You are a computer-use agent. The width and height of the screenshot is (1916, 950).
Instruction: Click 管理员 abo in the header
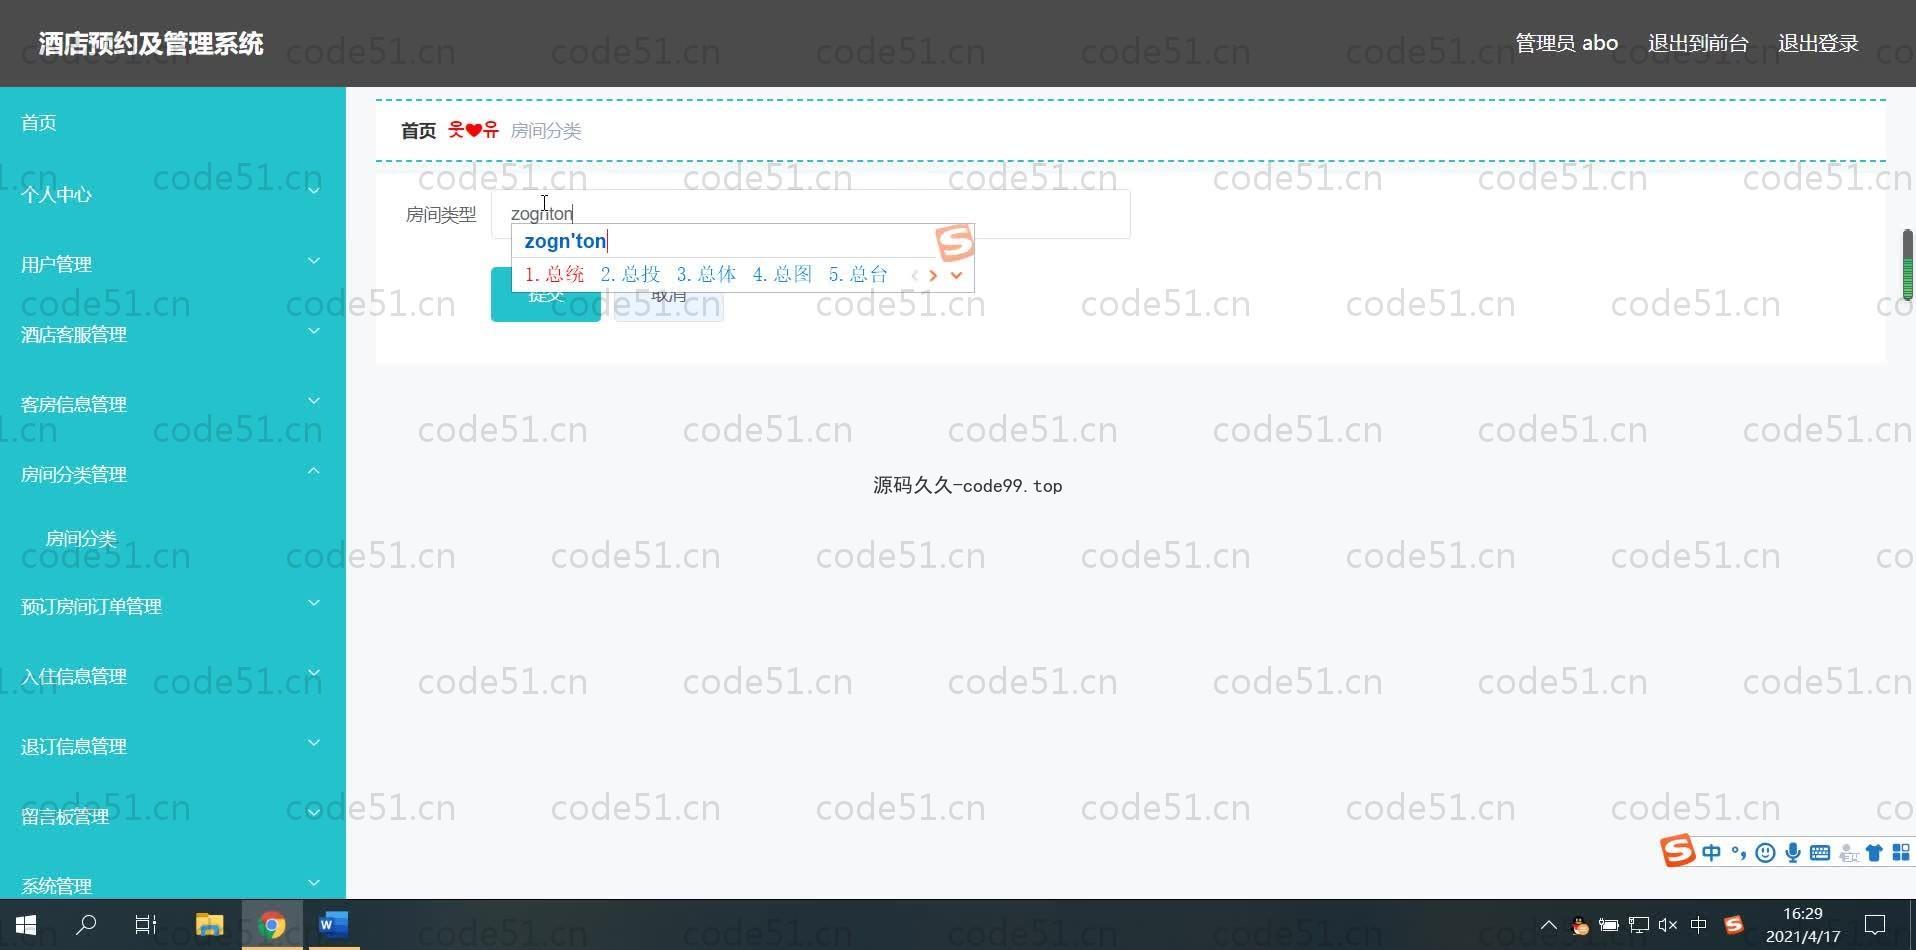tap(1566, 43)
